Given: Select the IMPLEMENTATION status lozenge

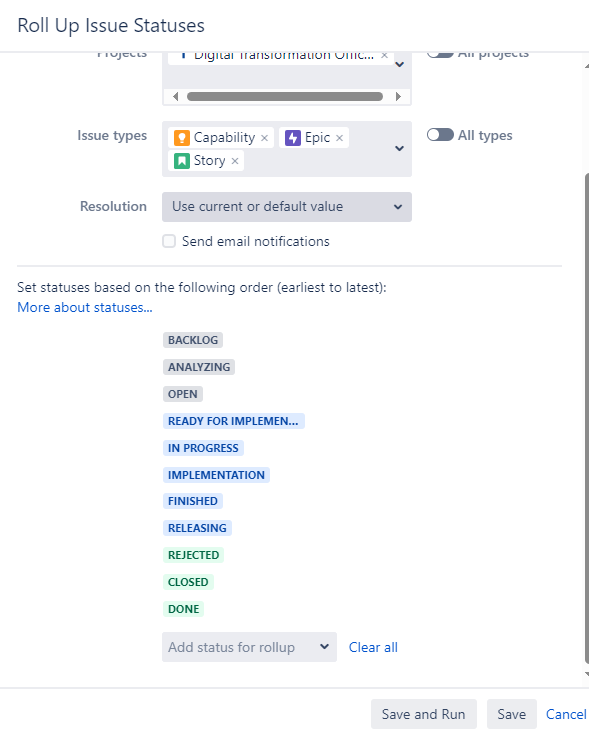Looking at the screenshot, I should (216, 475).
